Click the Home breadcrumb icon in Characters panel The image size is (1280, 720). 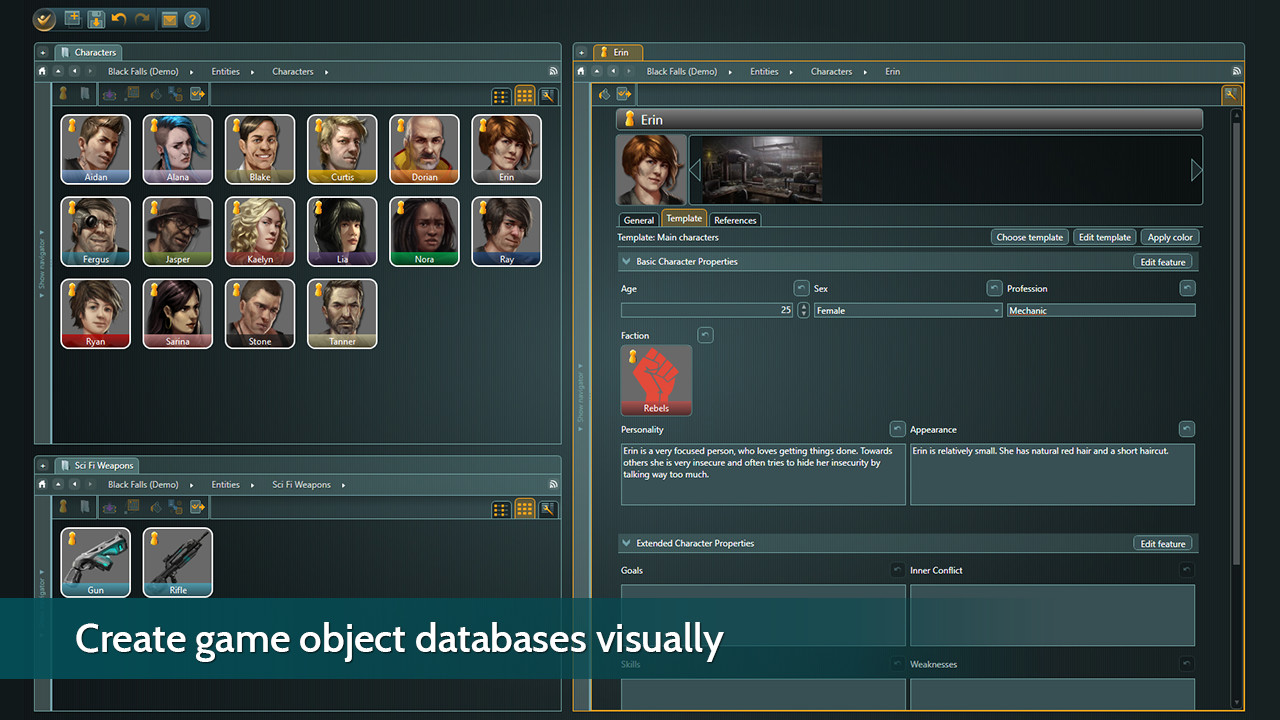pyautogui.click(x=41, y=71)
